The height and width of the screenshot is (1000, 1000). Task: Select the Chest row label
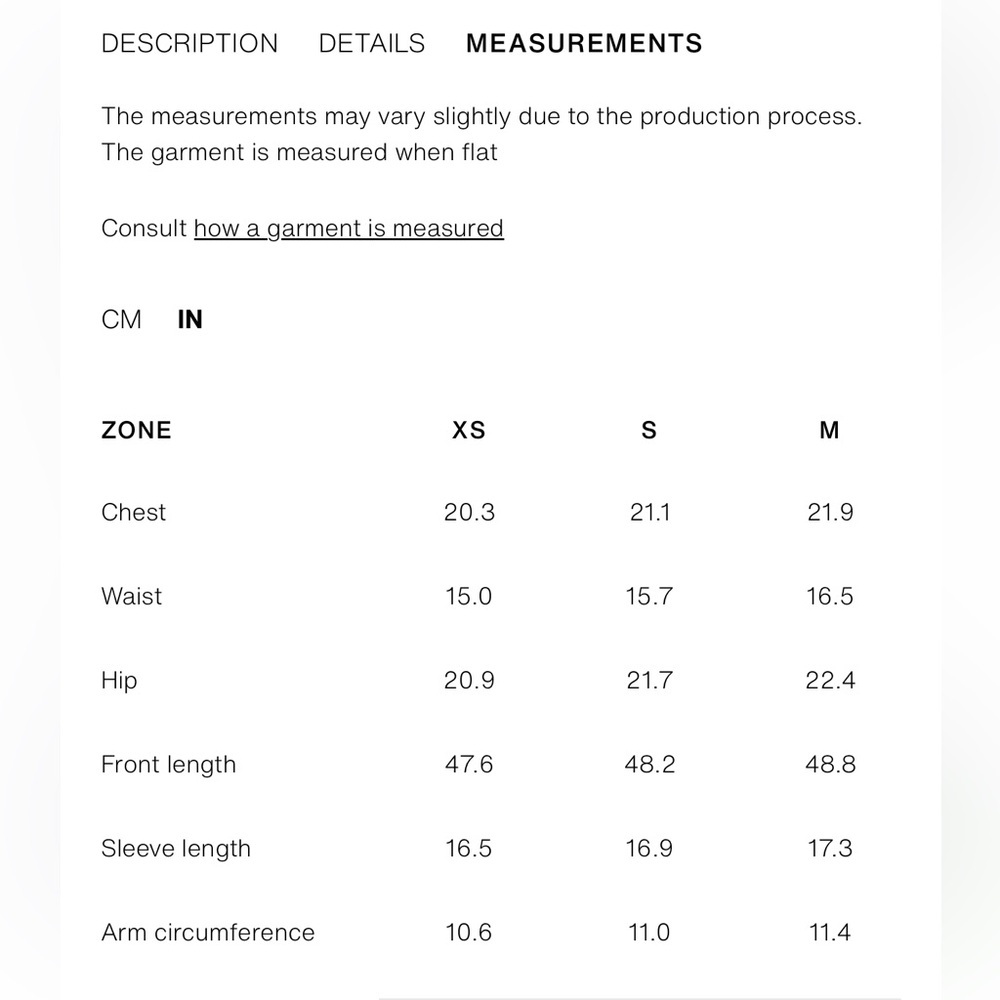tap(133, 512)
